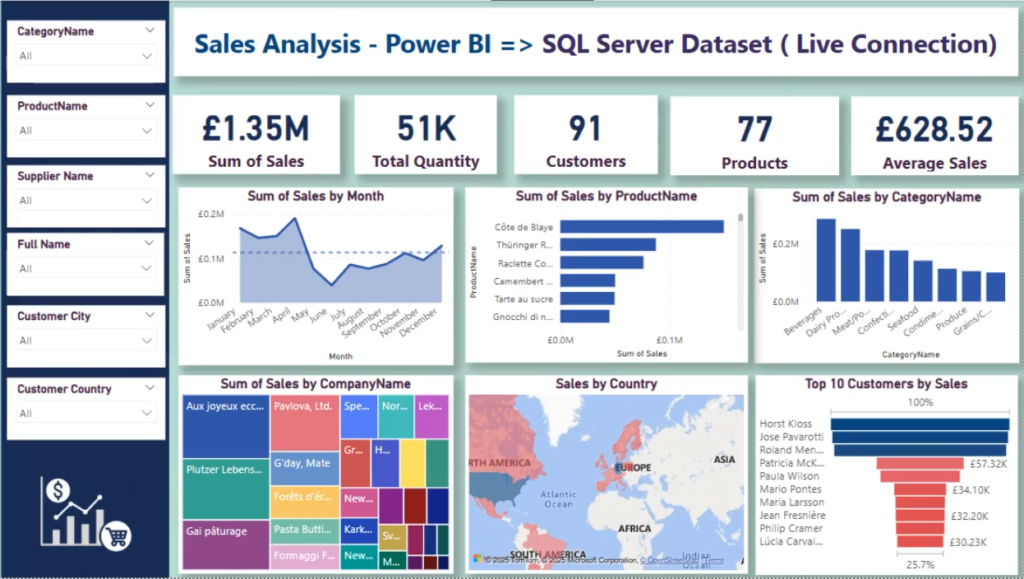Image resolution: width=1024 pixels, height=579 pixels.
Task: Collapse the Full Name slicer header chevron
Action: point(150,243)
